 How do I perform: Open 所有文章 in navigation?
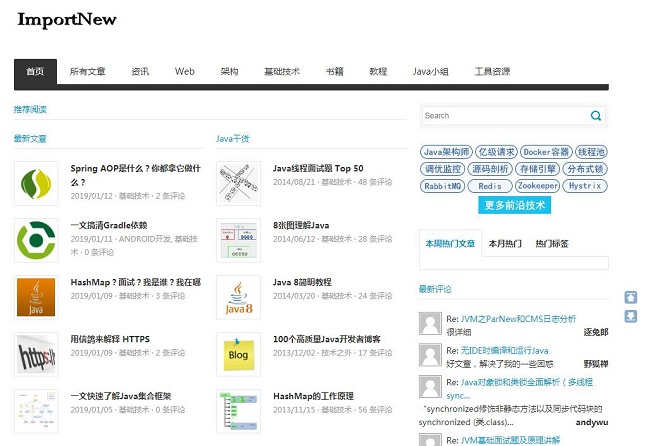click(x=88, y=72)
